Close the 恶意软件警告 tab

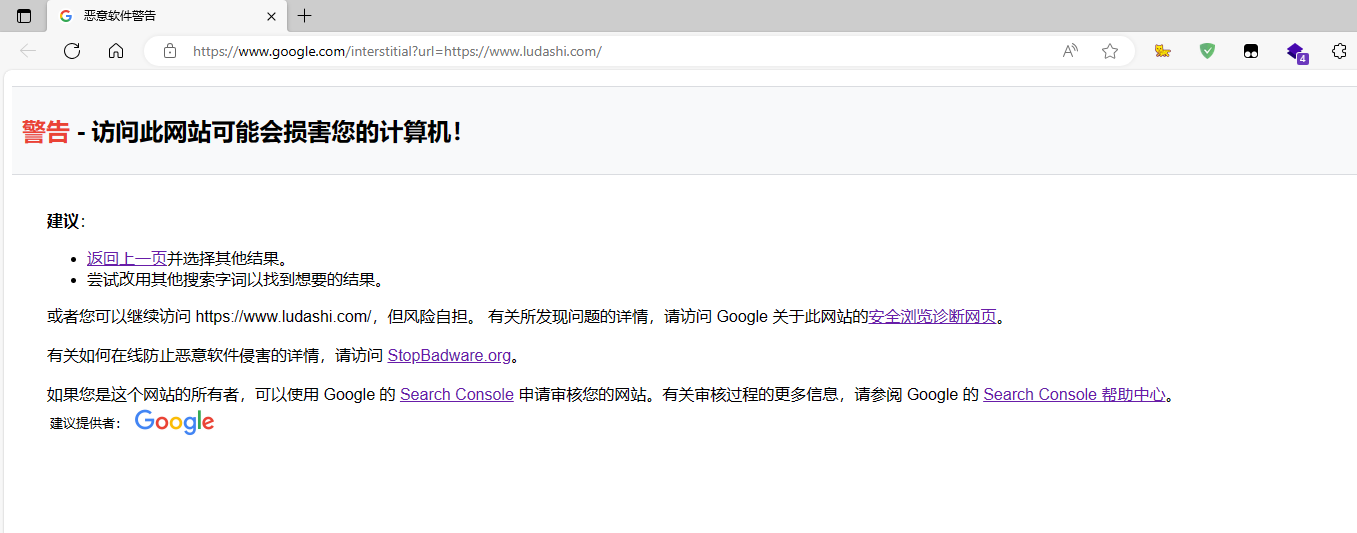coord(271,16)
